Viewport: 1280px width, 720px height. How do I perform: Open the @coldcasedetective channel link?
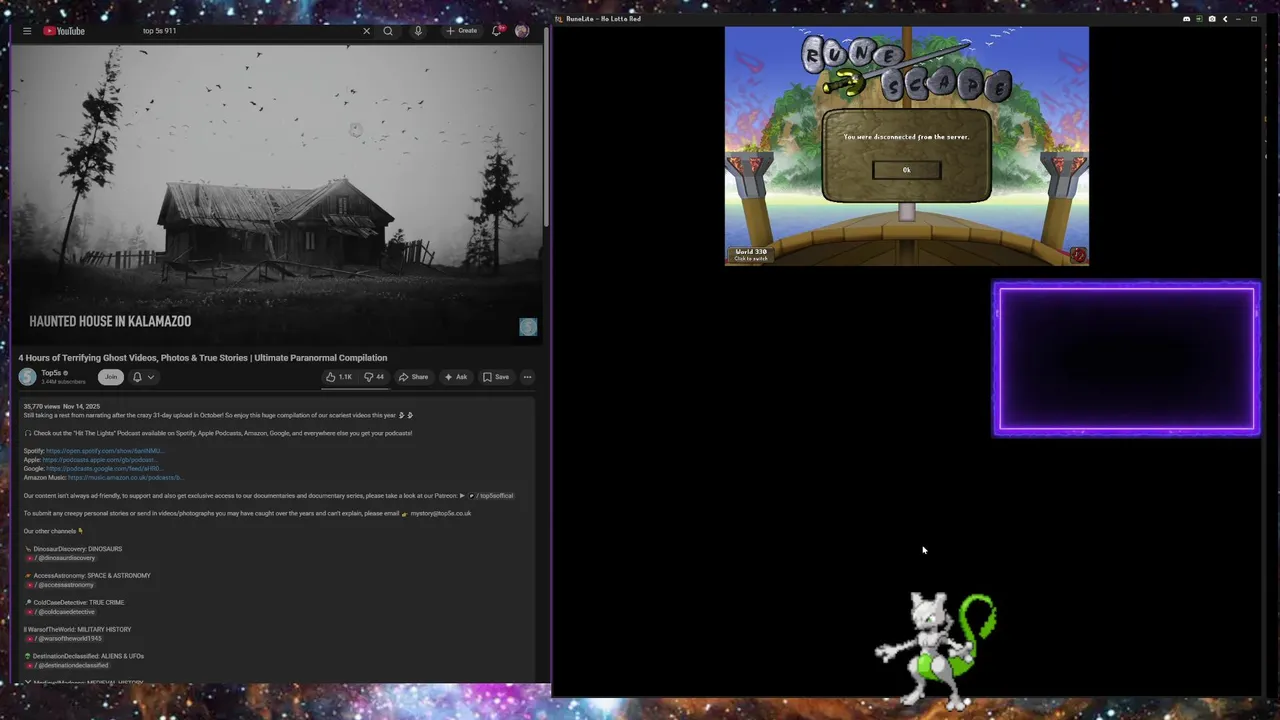[61, 612]
